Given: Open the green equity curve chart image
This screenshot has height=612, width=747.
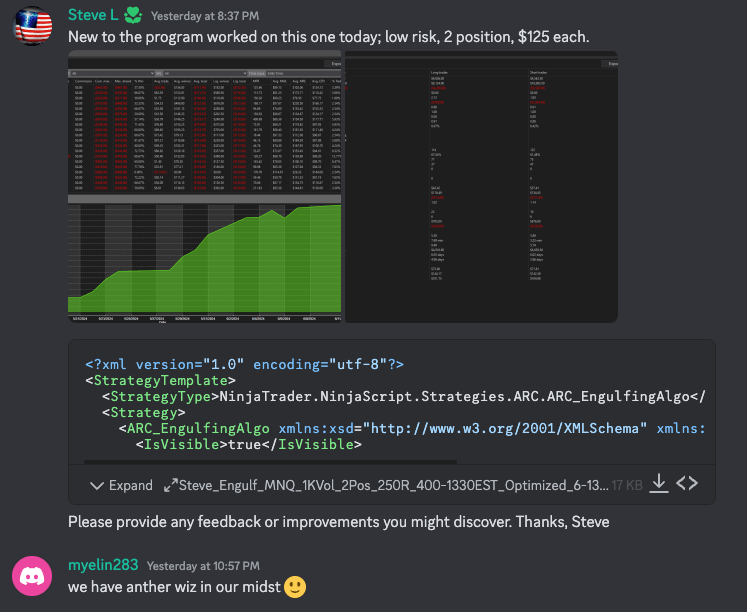Looking at the screenshot, I should coord(204,186).
